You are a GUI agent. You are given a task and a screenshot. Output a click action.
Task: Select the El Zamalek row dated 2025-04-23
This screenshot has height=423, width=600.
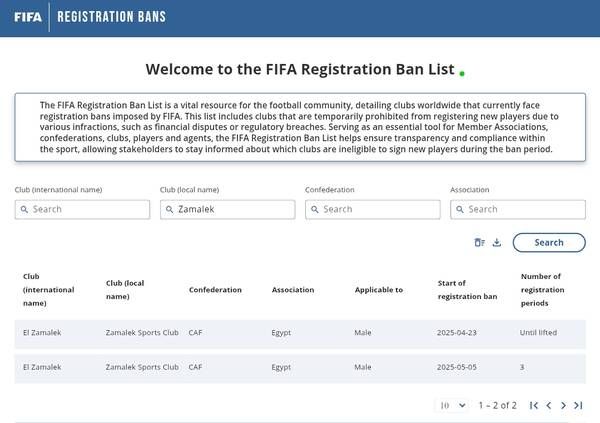[300, 332]
